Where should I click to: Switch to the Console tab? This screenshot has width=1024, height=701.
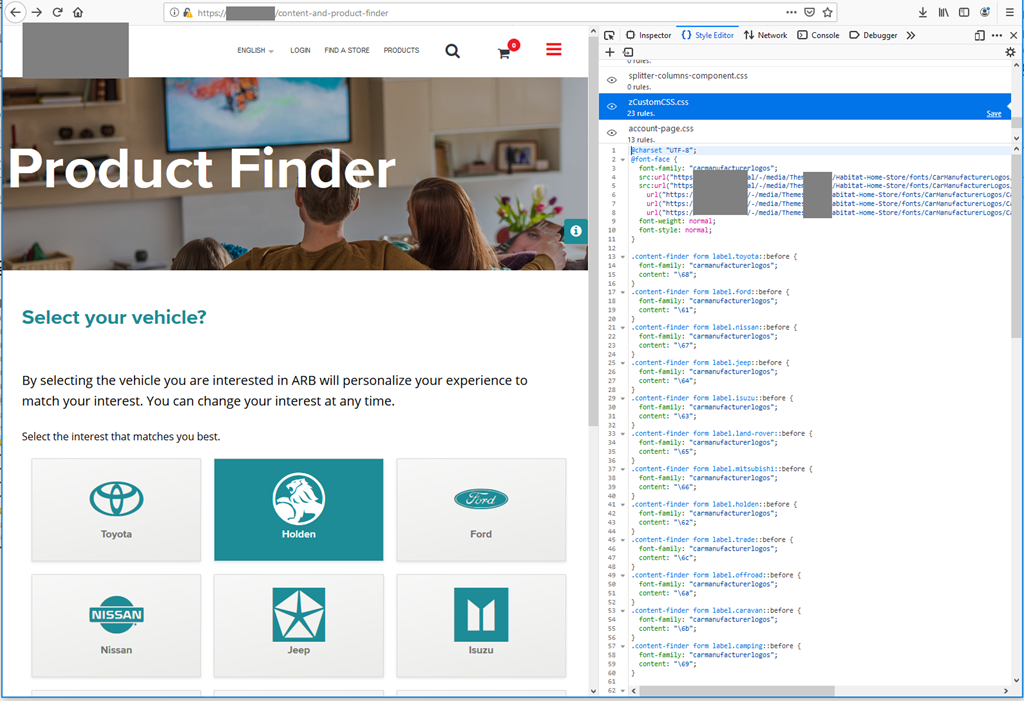(818, 35)
